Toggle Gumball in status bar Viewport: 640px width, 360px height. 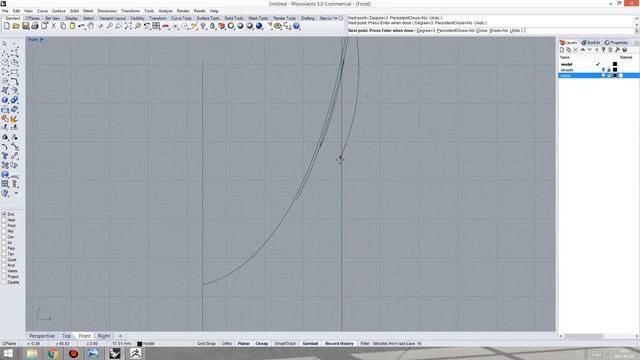tap(310, 344)
